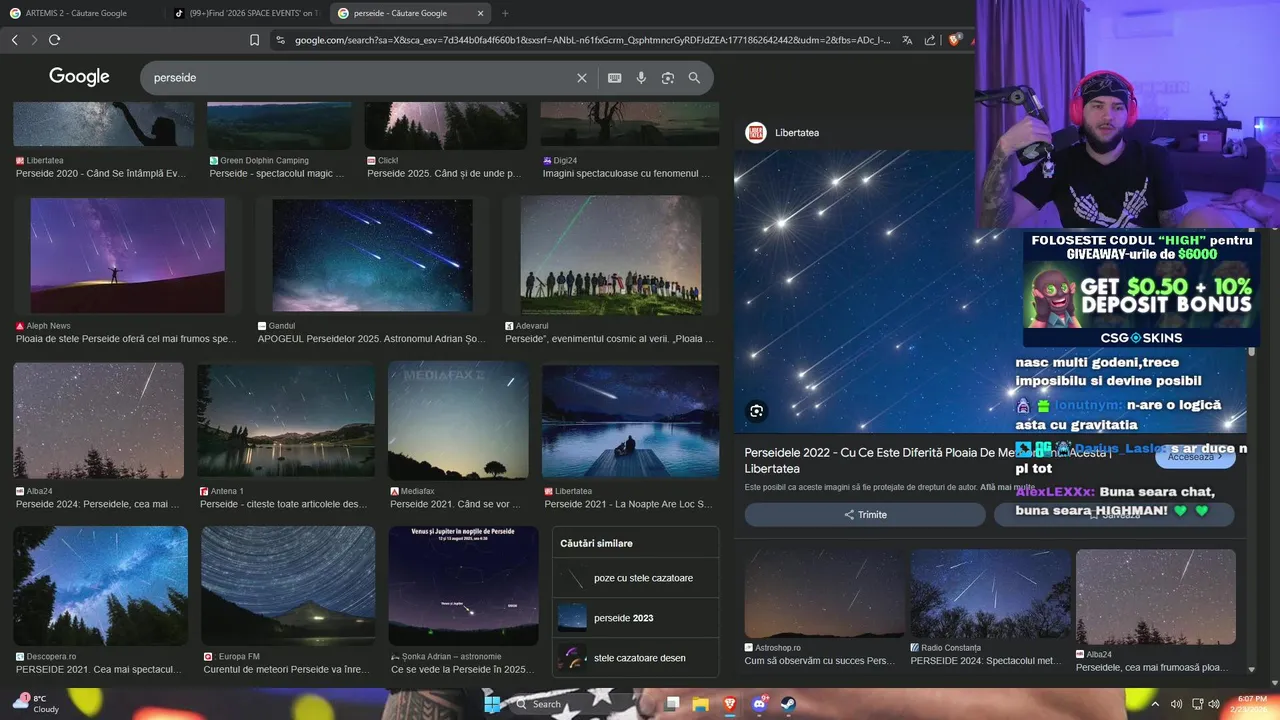Open Descopera.ro PERSEIDE 2021 image
This screenshot has height=720, width=1280.
(100, 586)
